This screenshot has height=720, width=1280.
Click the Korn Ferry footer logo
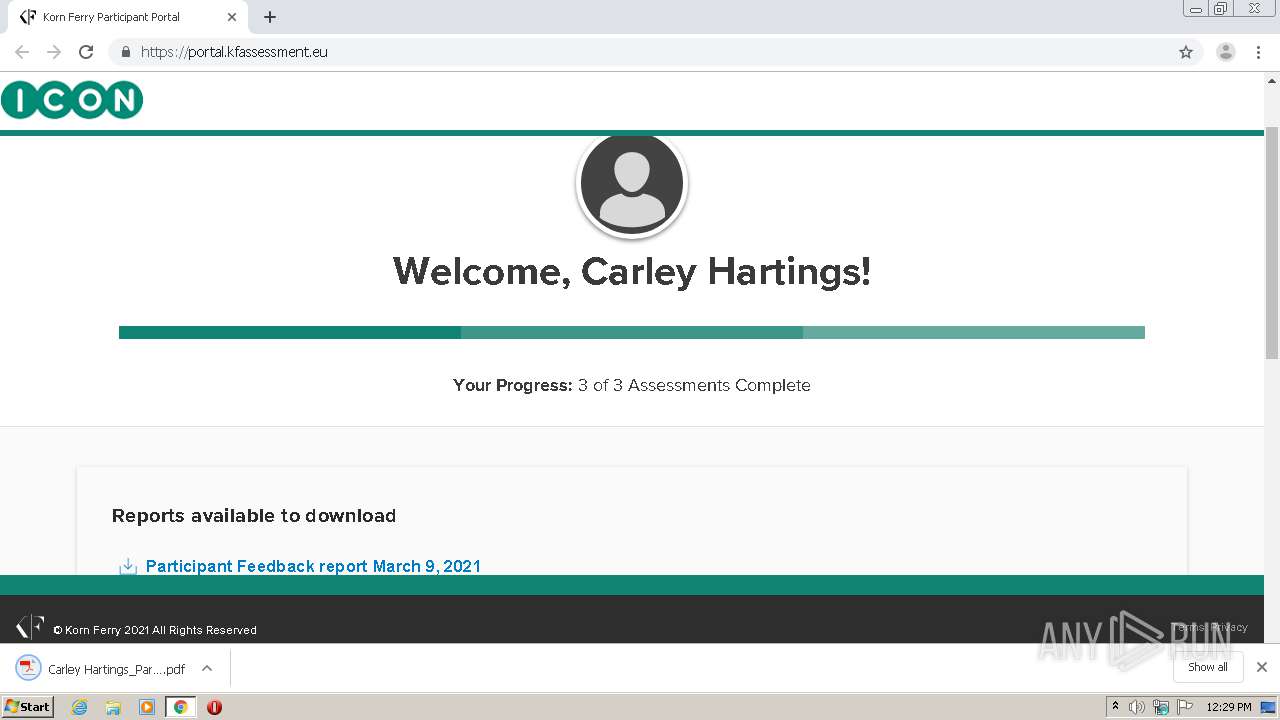coord(30,627)
